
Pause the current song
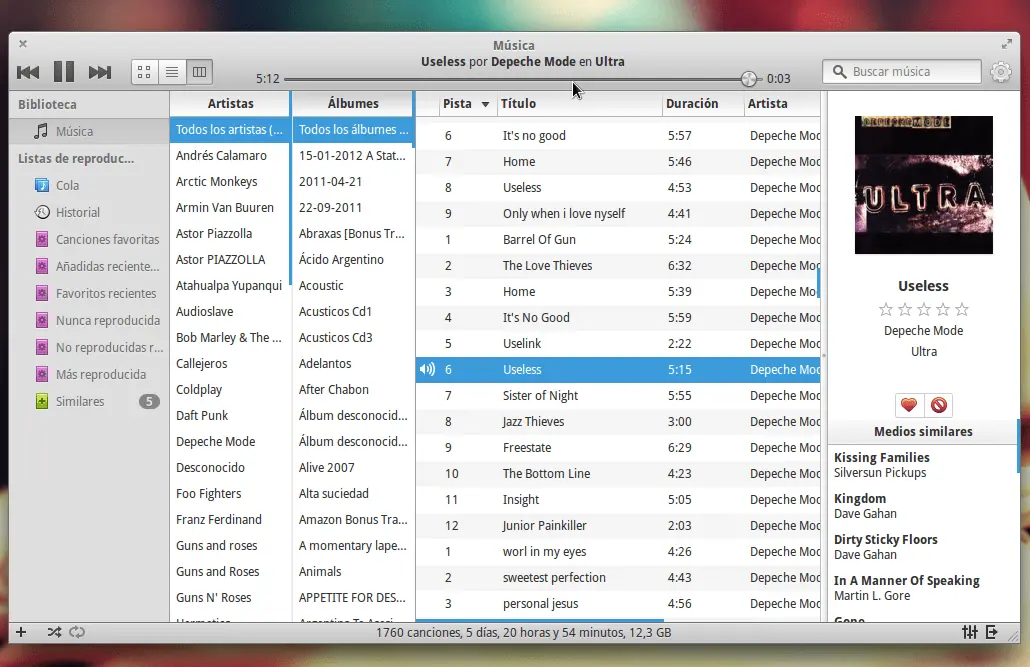64,72
